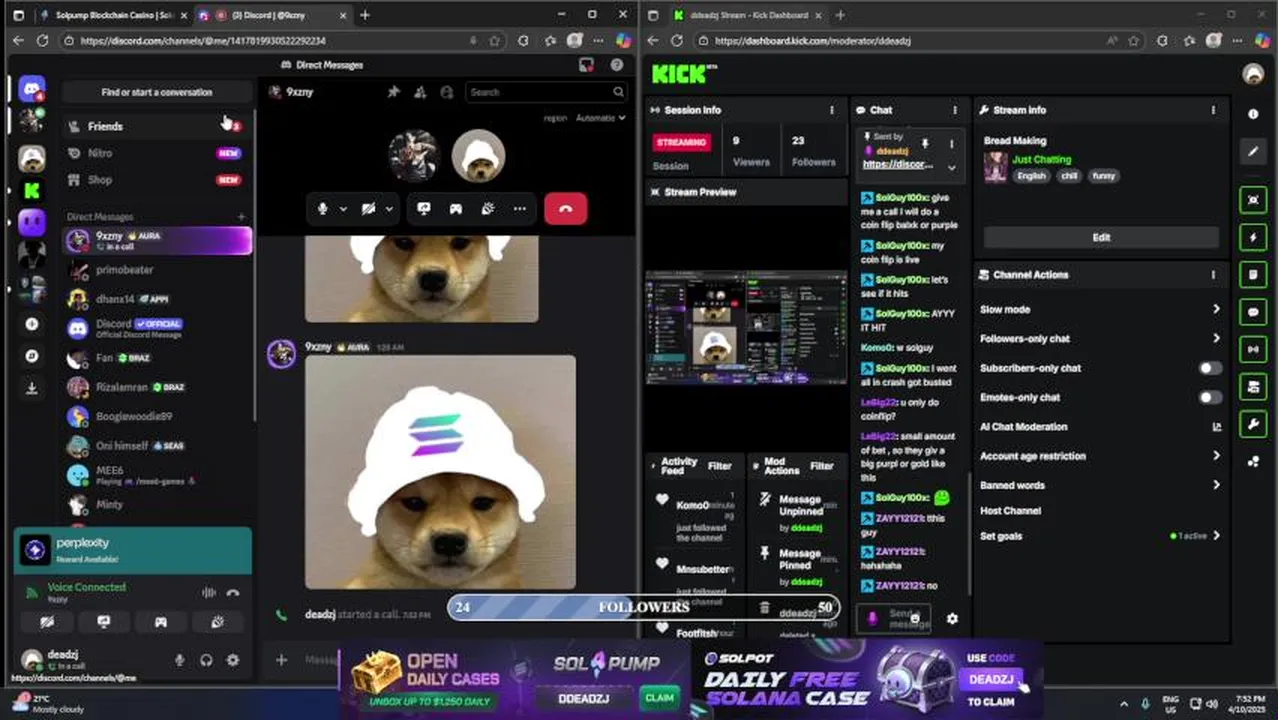The width and height of the screenshot is (1278, 720).
Task: Mute microphone in Discord call controls
Action: [x=323, y=208]
